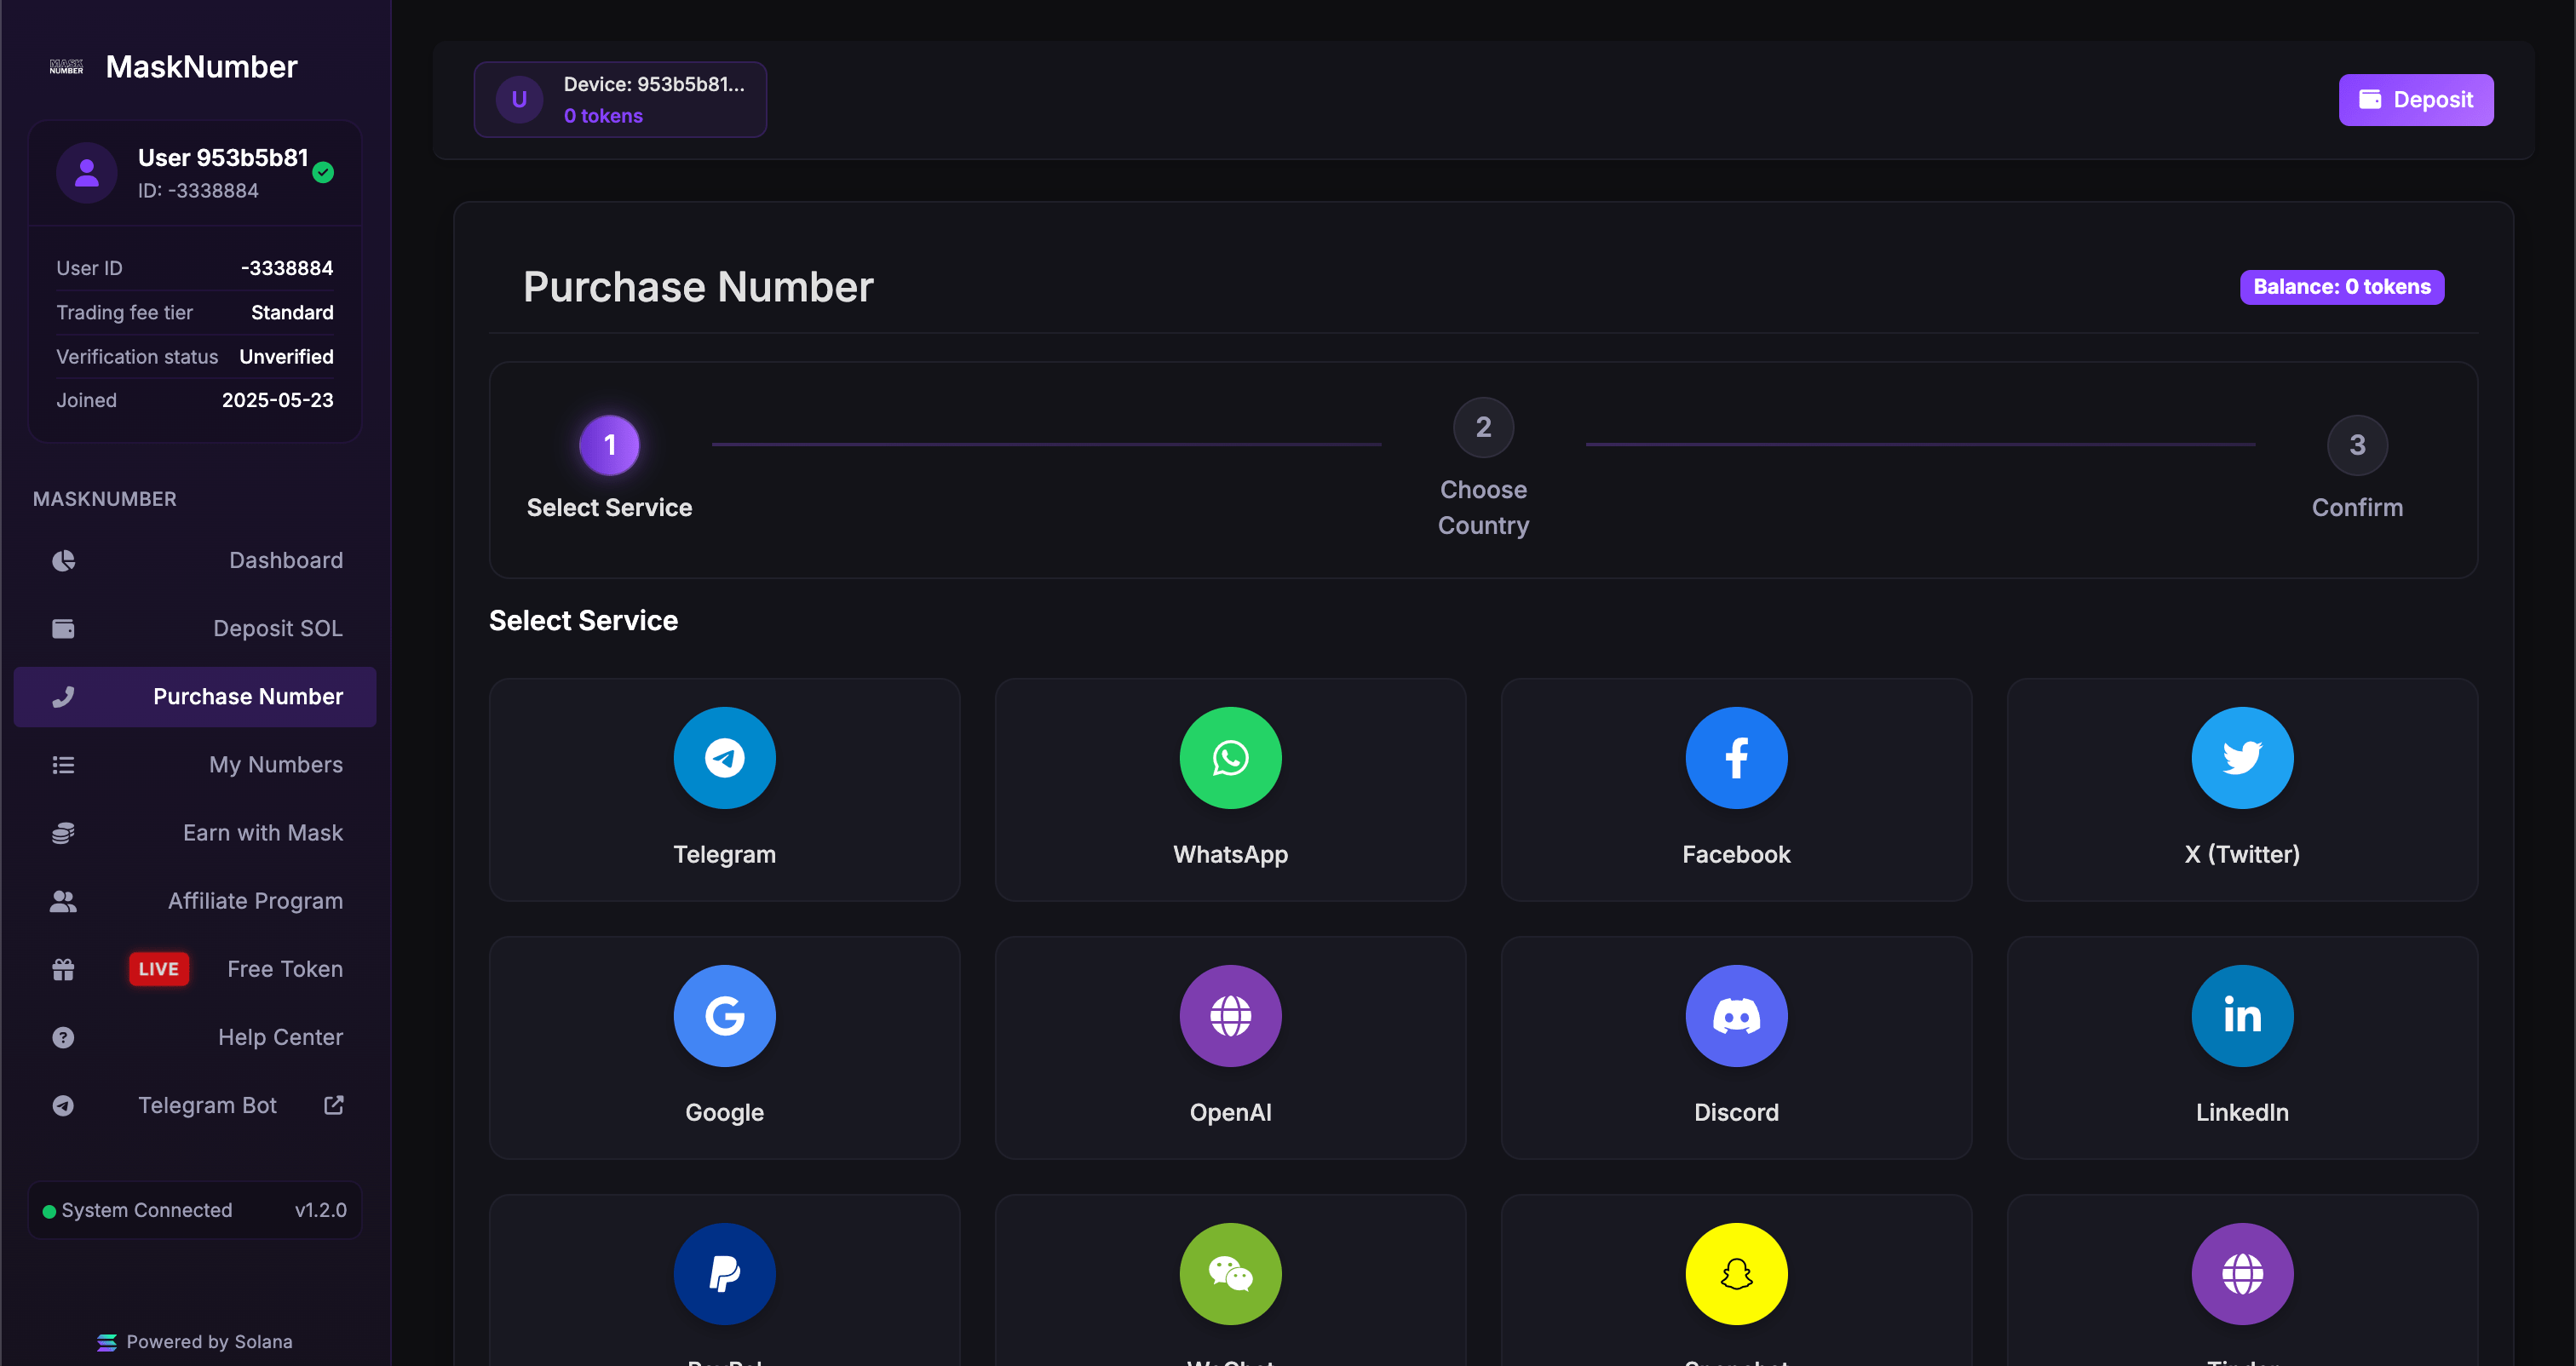Click the Telegram card label

coord(724,854)
